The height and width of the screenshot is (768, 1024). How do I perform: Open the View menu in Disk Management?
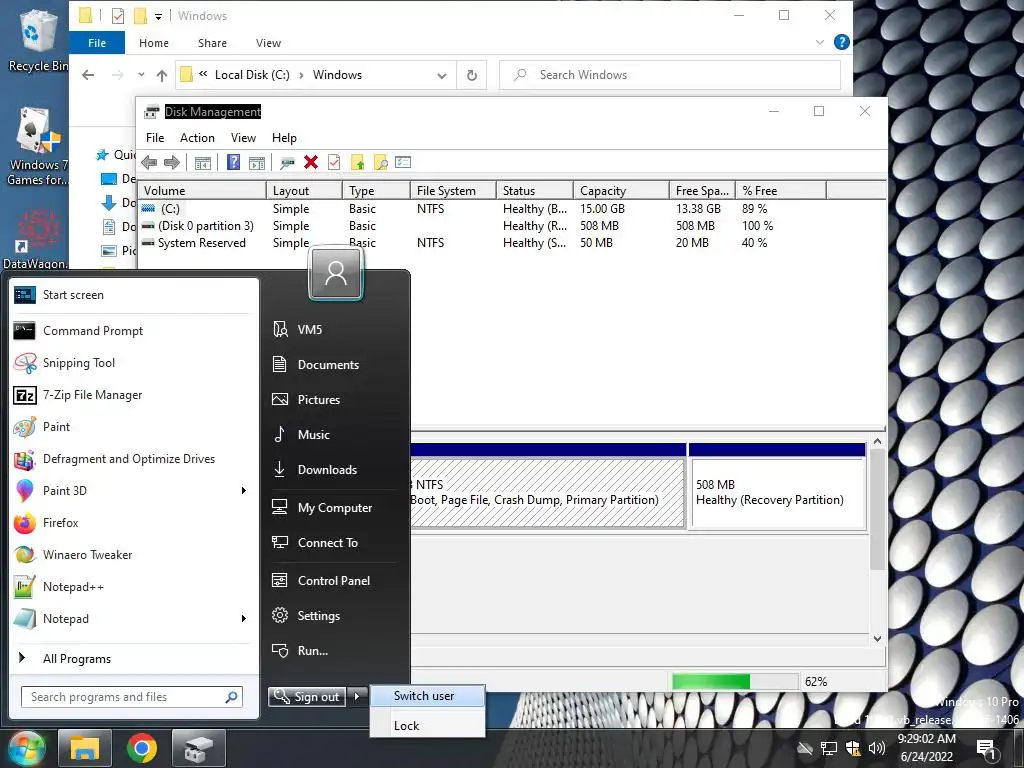243,138
